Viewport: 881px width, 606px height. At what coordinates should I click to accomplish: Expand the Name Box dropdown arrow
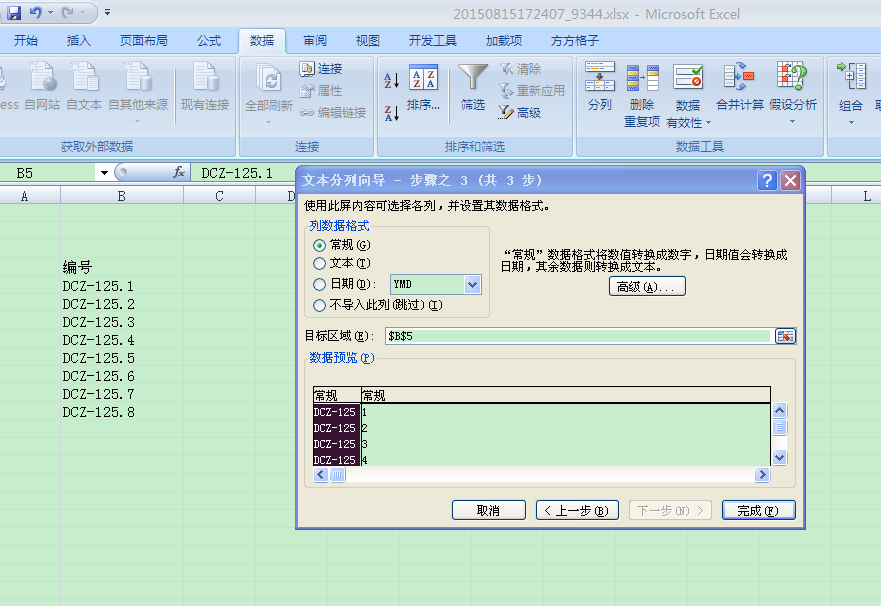pyautogui.click(x=103, y=173)
